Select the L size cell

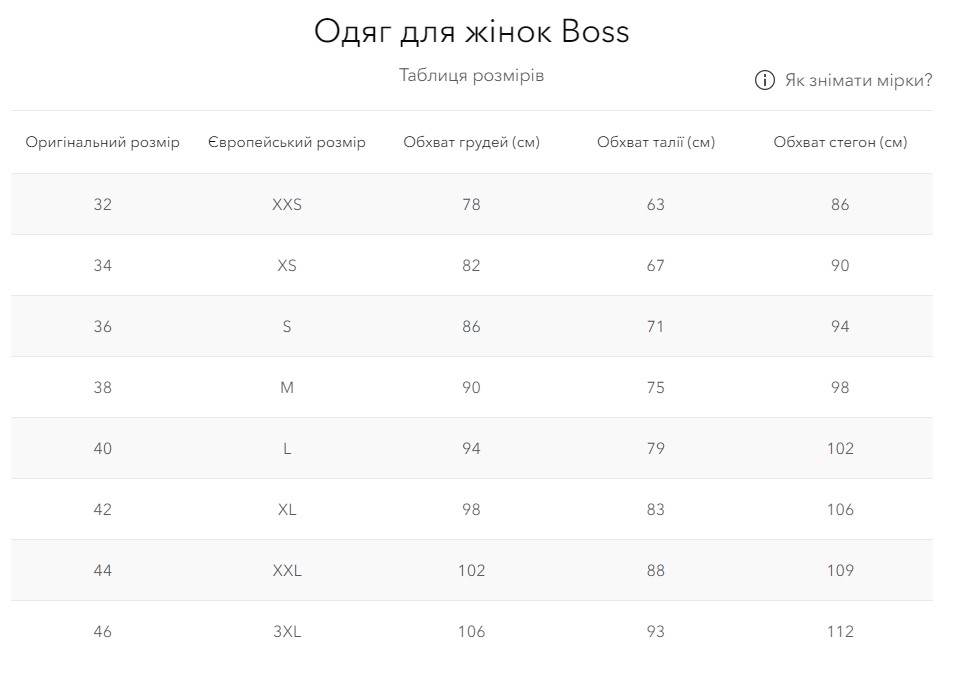[287, 448]
